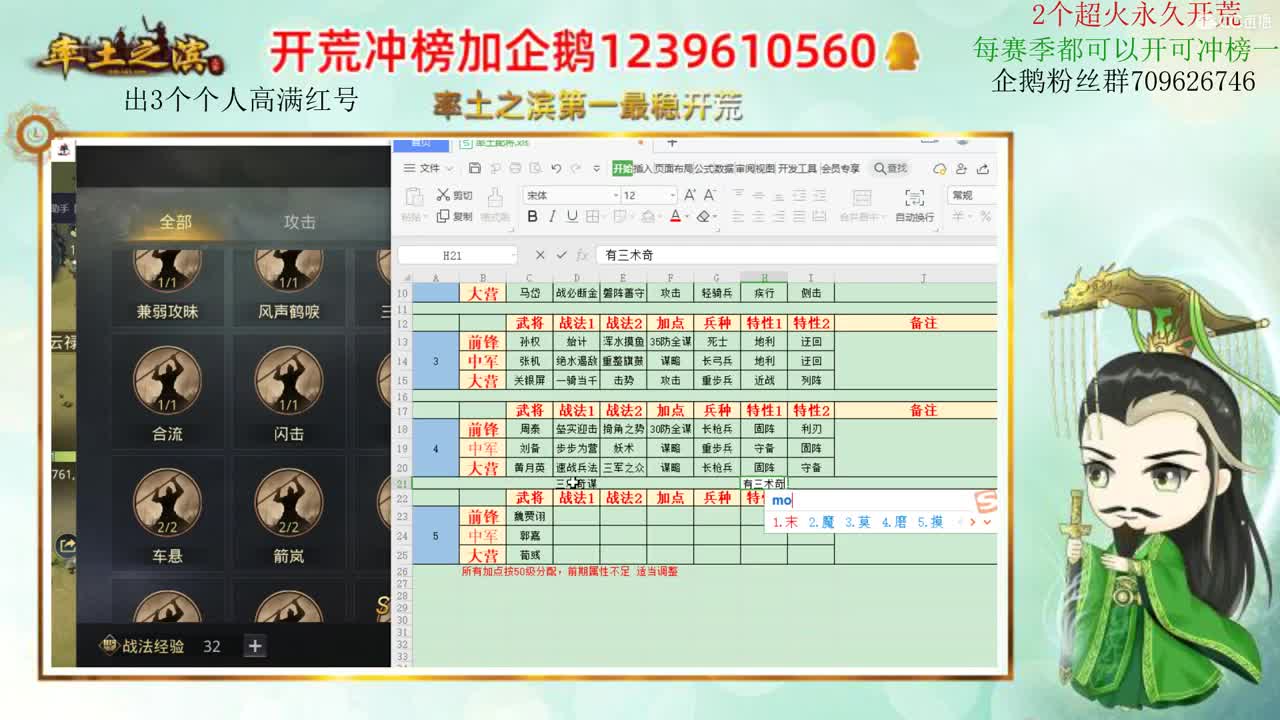The height and width of the screenshot is (720, 1280).
Task: Open the H21 name box dropdown
Action: tap(513, 255)
